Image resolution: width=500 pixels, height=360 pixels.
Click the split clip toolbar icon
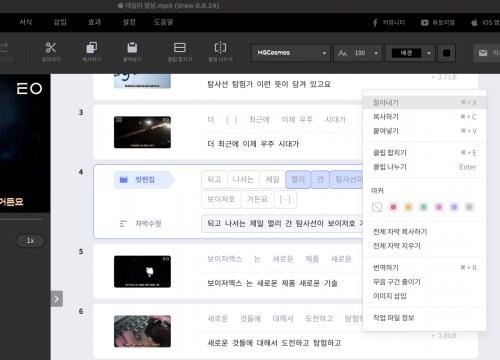point(220,48)
